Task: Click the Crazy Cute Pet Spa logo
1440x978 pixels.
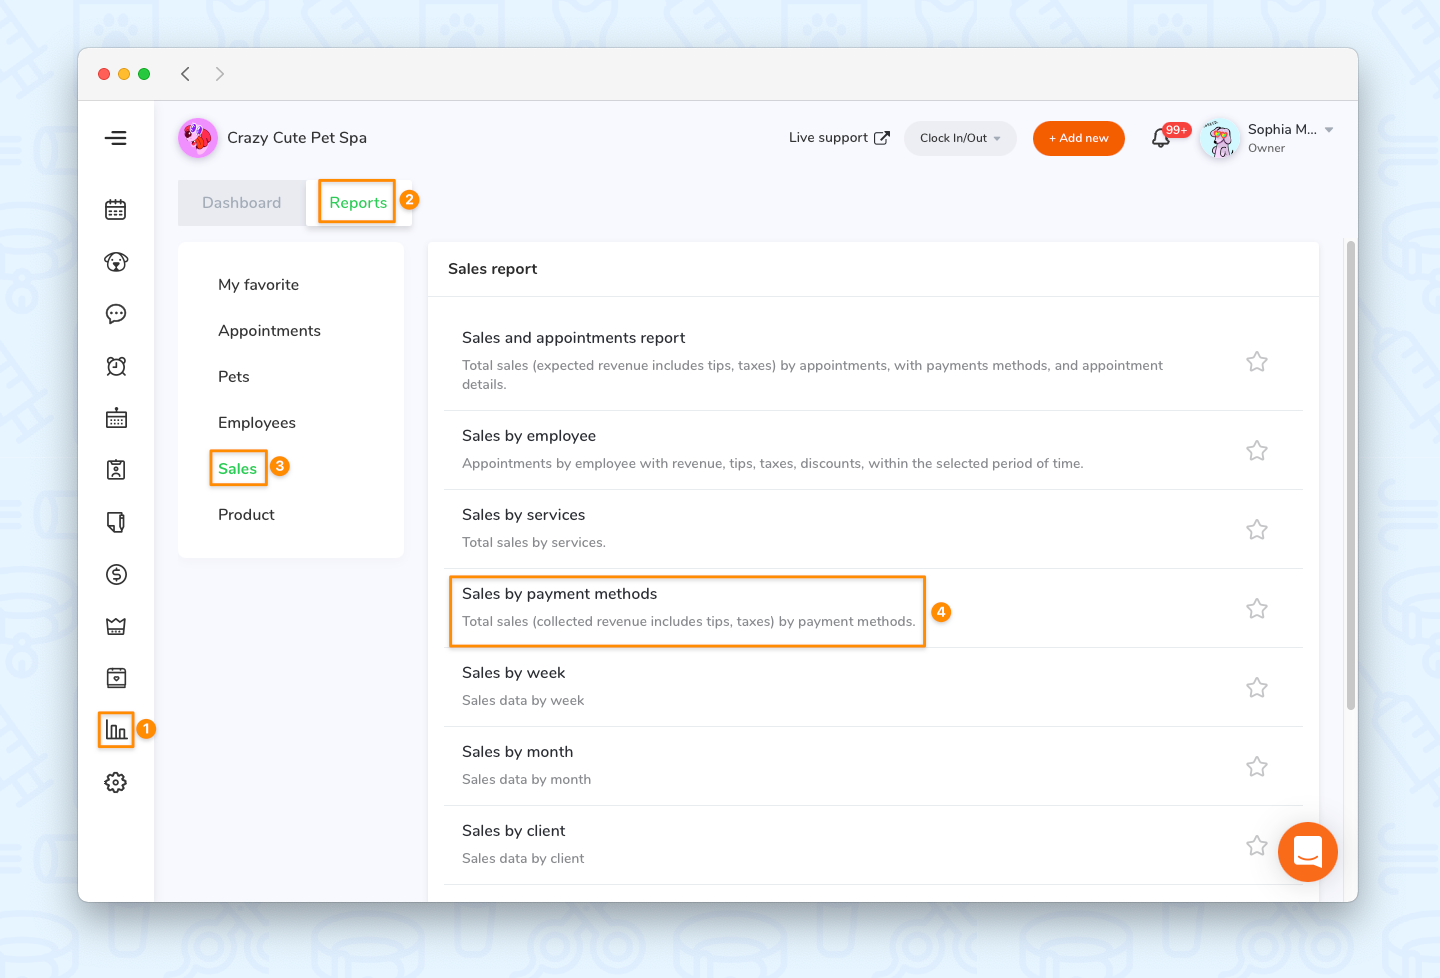Action: [x=198, y=138]
